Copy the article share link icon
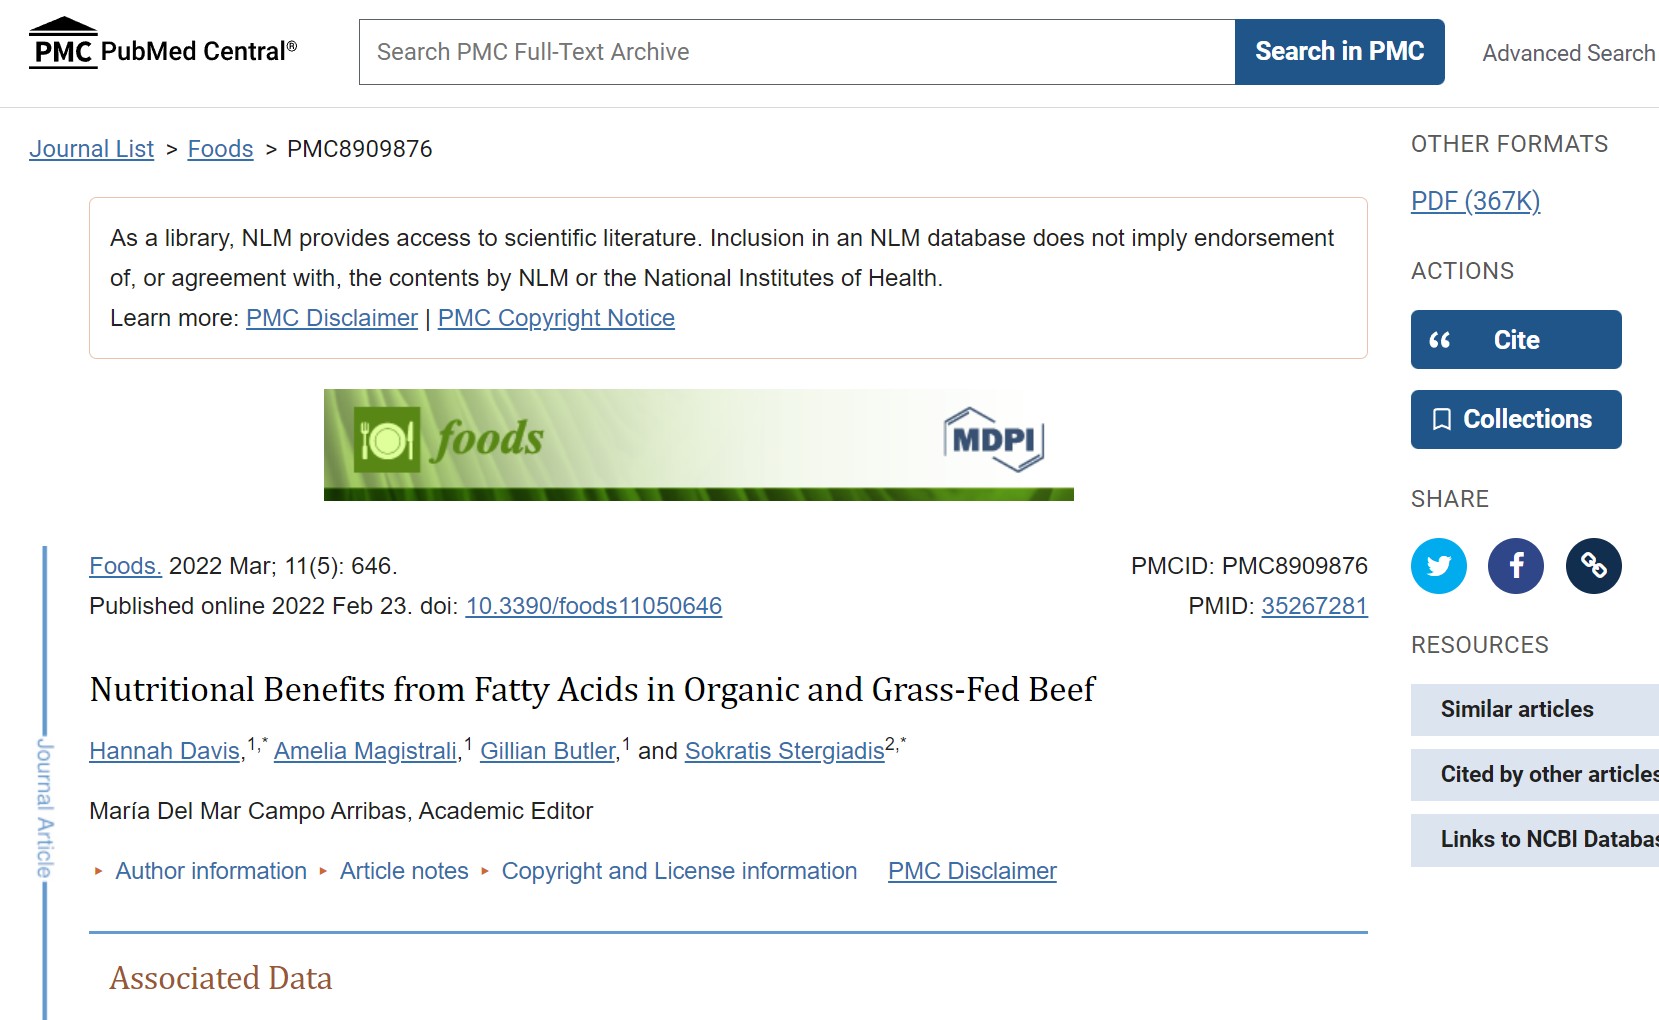The width and height of the screenshot is (1659, 1020). 1593,565
